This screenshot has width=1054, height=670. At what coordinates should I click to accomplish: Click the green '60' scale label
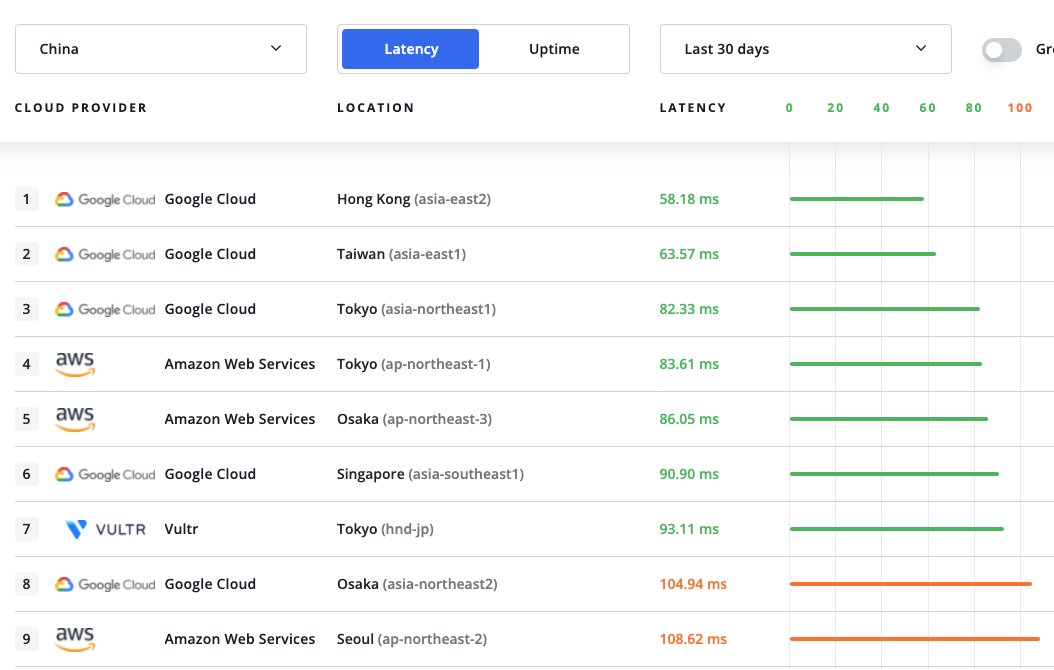click(x=928, y=108)
